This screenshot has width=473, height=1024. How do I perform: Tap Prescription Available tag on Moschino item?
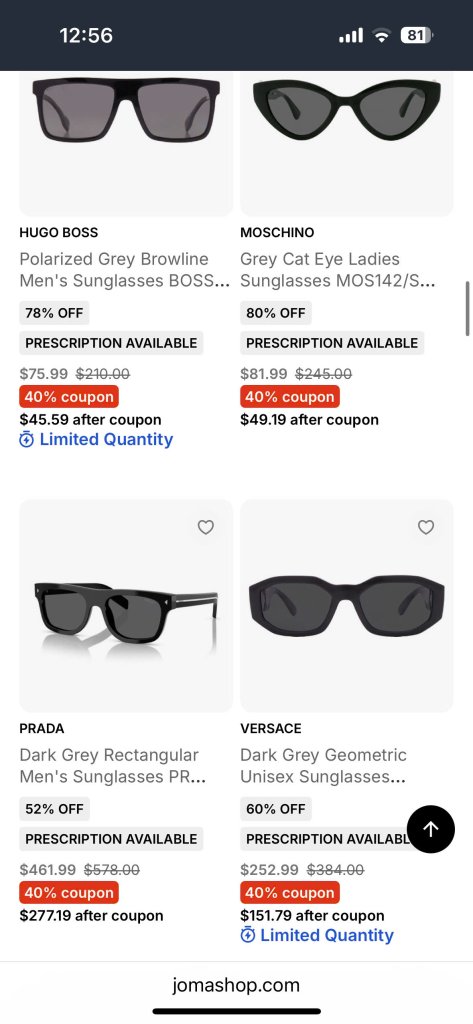(x=332, y=343)
